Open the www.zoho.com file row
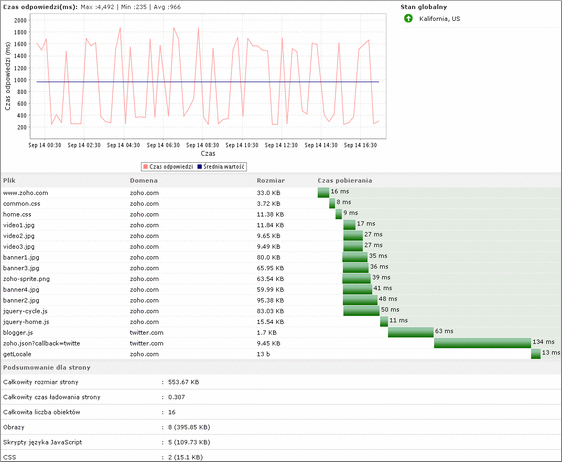This screenshot has width=562, height=462. click(281, 193)
